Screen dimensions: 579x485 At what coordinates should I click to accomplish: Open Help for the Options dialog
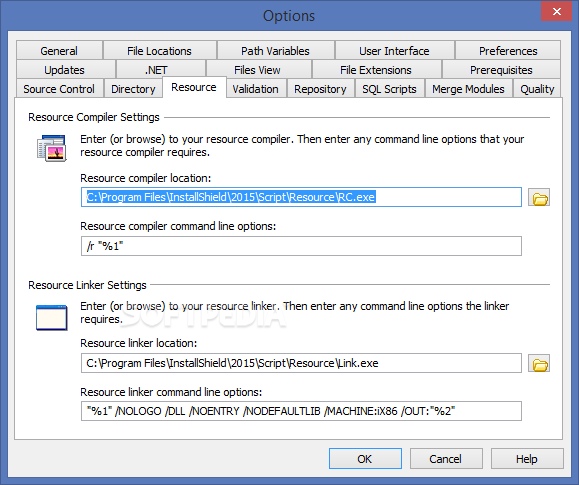pyautogui.click(x=527, y=459)
